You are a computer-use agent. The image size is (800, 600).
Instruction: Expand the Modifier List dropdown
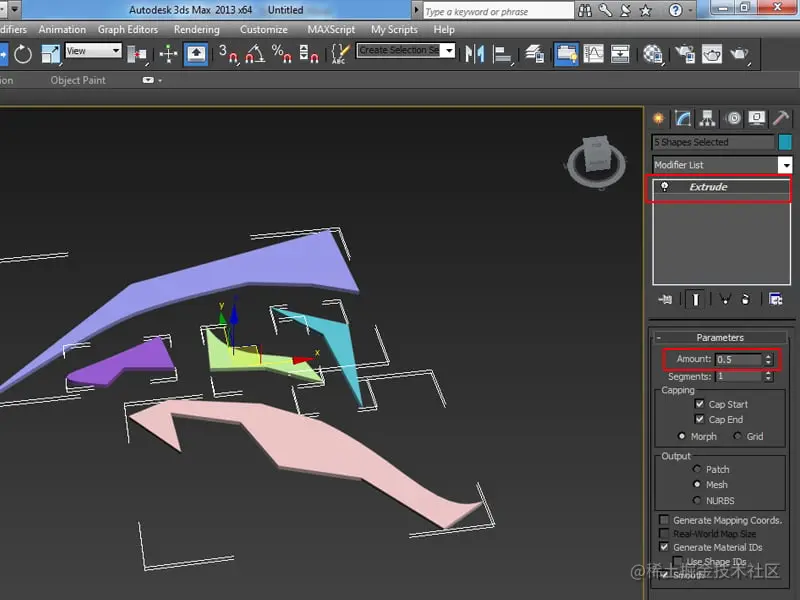785,165
